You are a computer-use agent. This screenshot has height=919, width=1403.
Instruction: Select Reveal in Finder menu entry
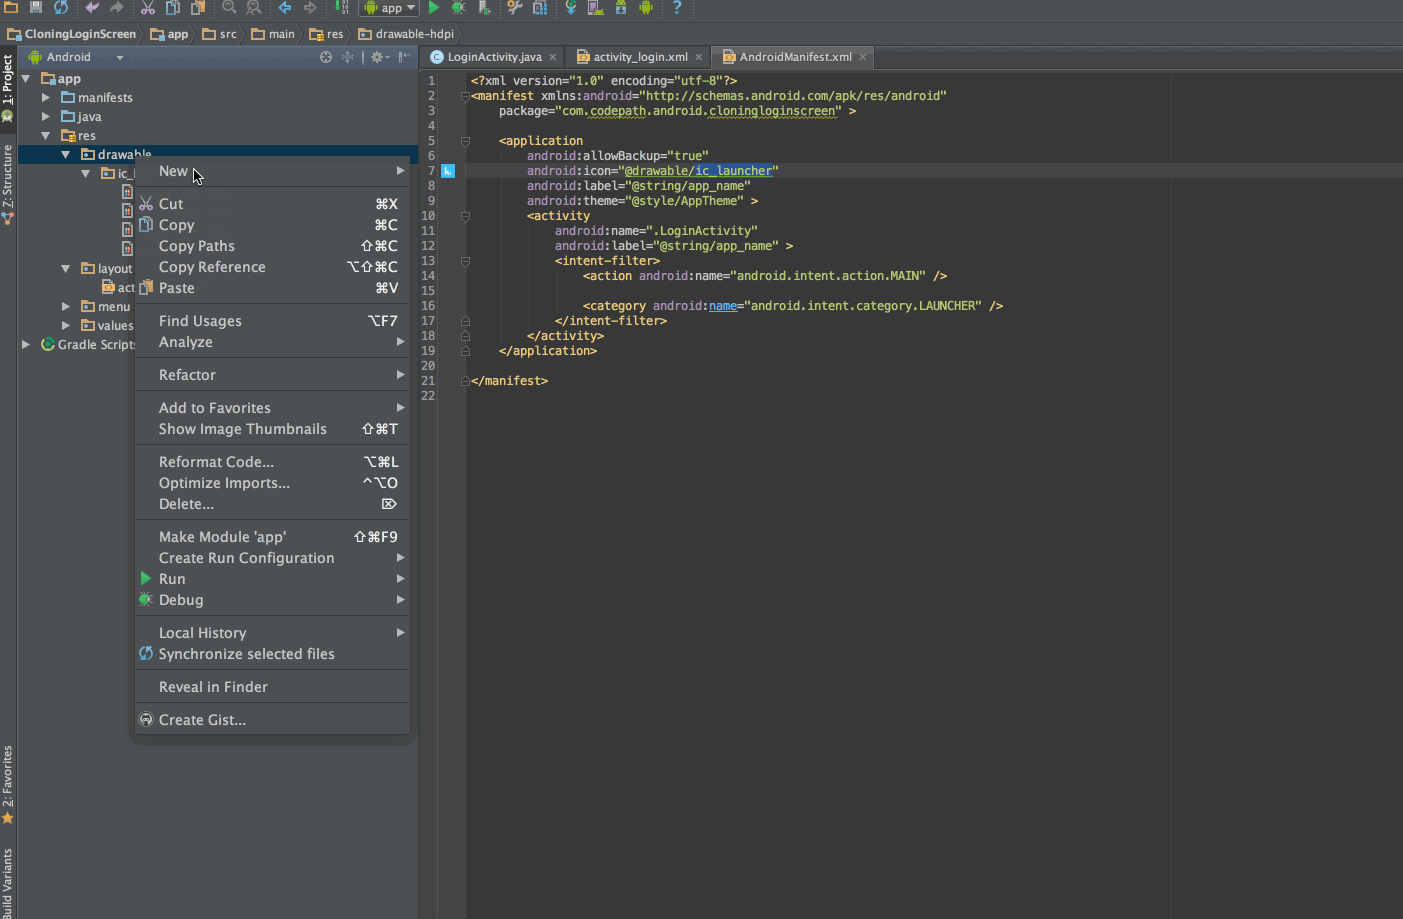point(213,687)
